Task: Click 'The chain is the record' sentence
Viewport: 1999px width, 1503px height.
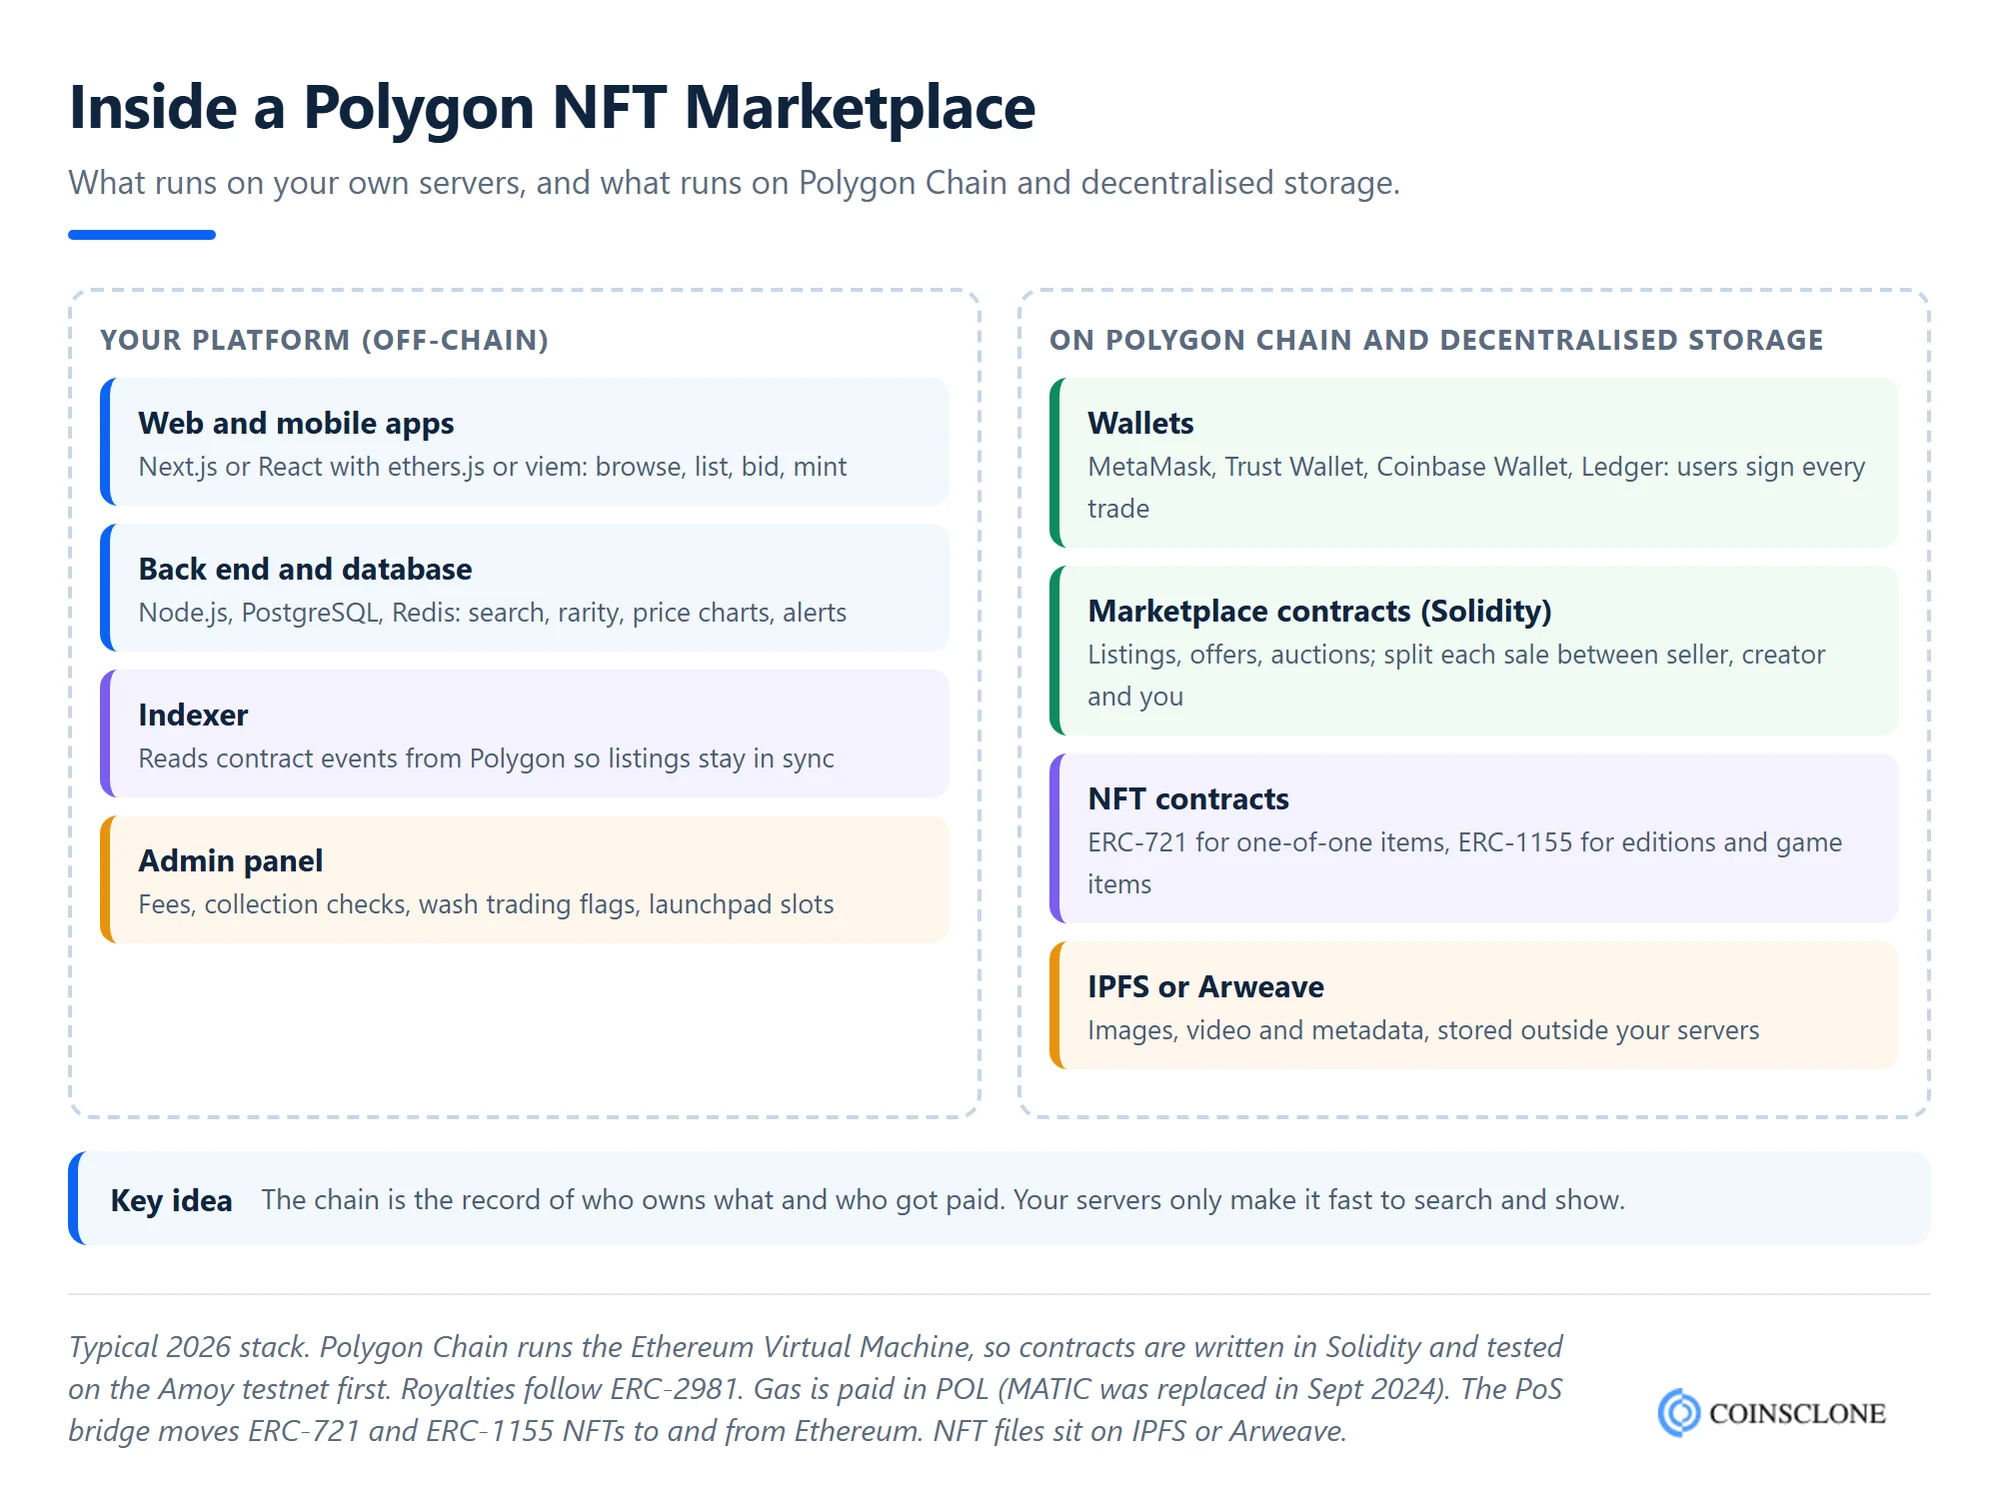Action: (x=943, y=1200)
